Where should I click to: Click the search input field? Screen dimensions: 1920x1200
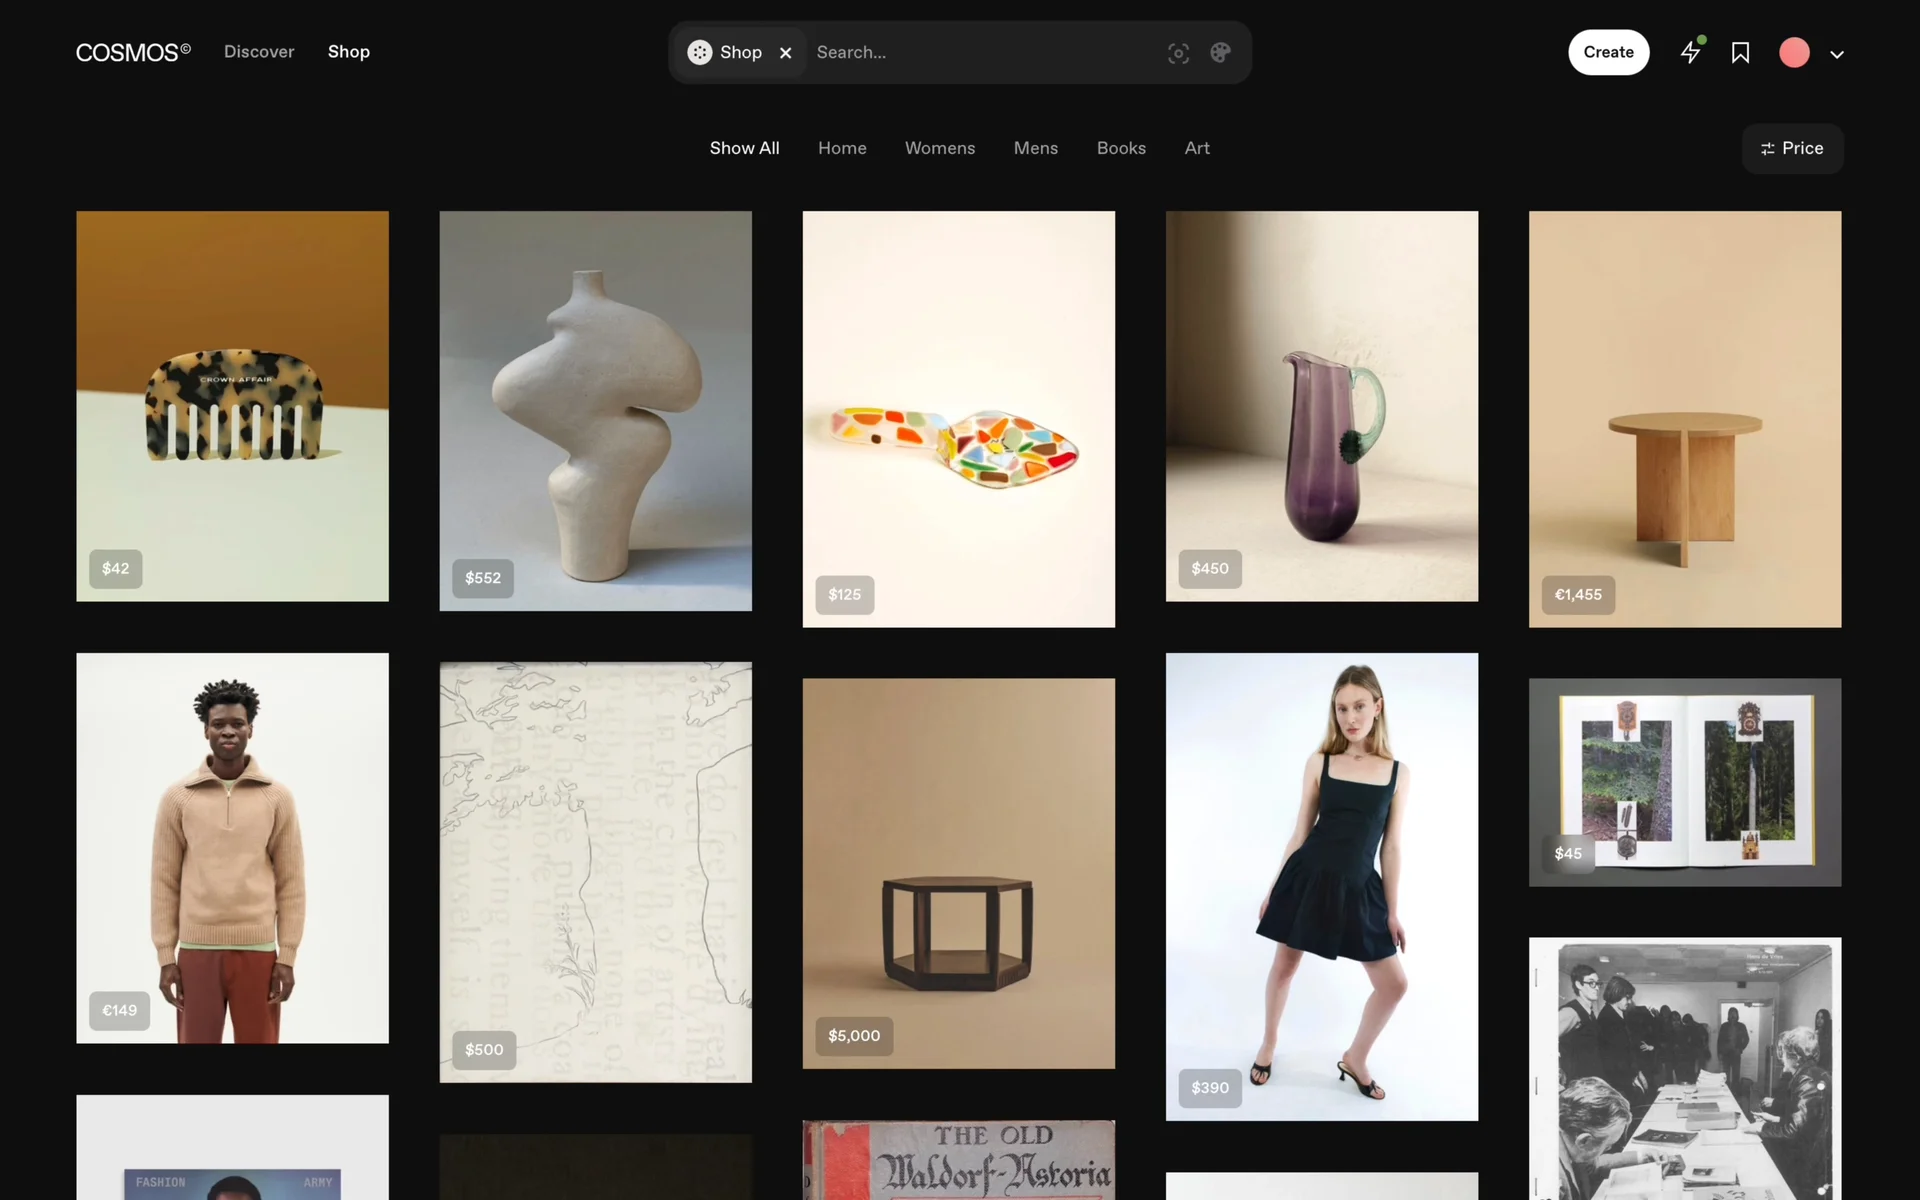coord(980,52)
